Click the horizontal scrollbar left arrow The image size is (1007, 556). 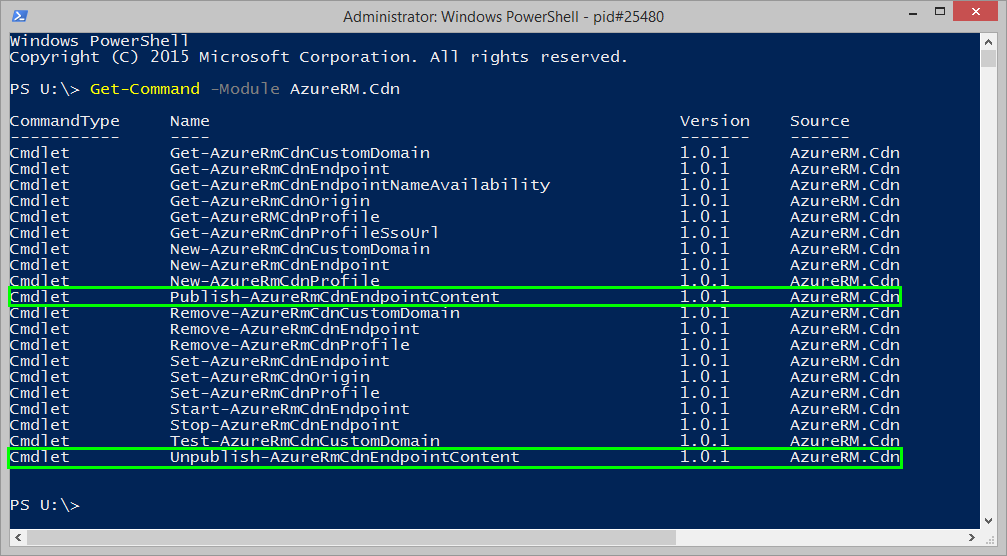pos(18,537)
